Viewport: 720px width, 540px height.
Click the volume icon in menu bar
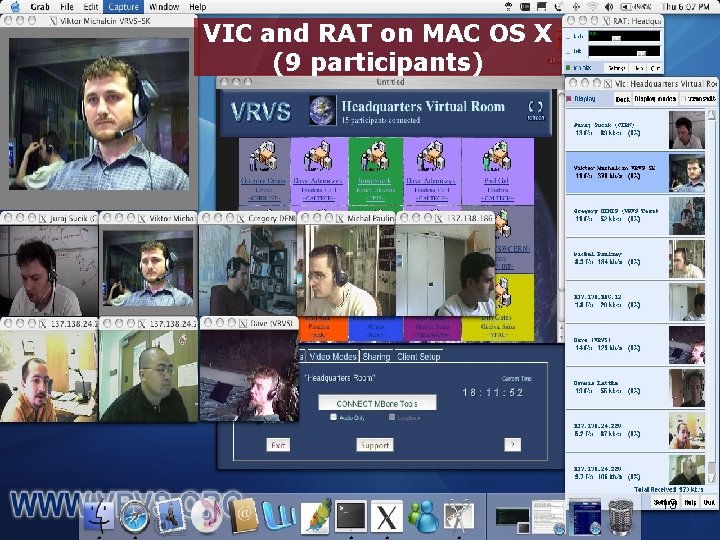pyautogui.click(x=609, y=6)
